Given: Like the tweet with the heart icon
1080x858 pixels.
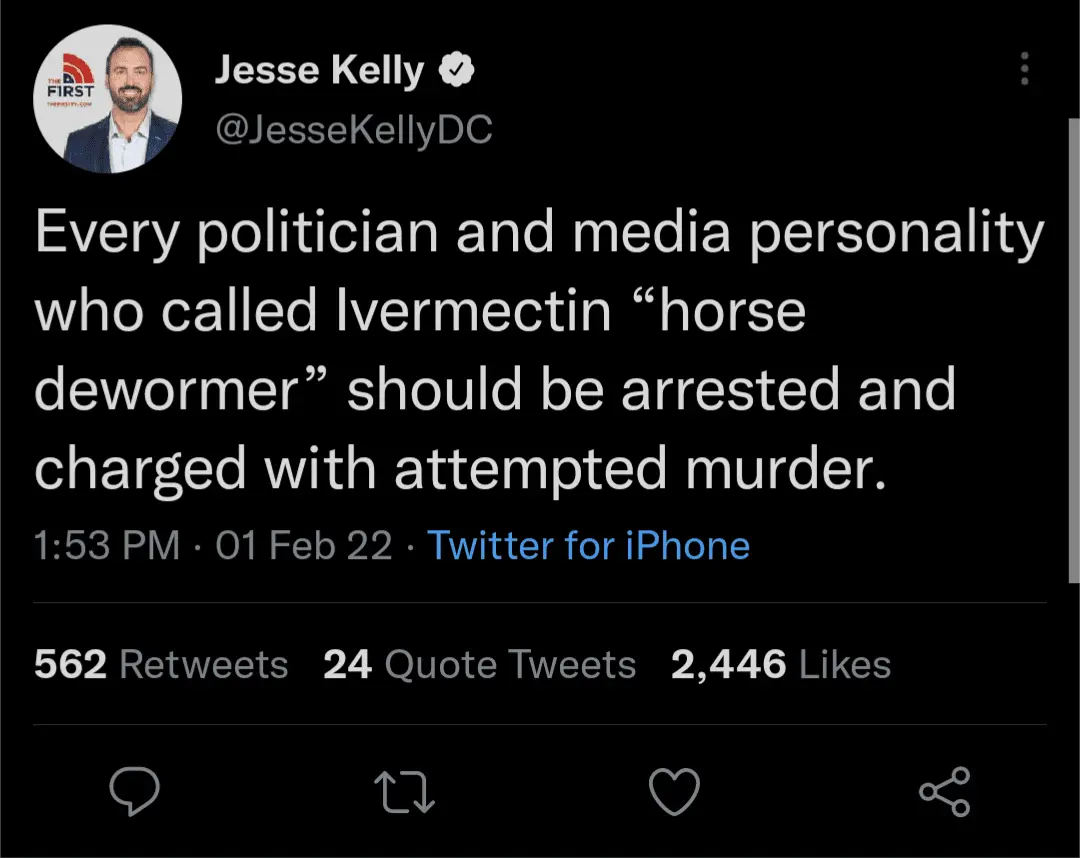Looking at the screenshot, I should [x=674, y=791].
